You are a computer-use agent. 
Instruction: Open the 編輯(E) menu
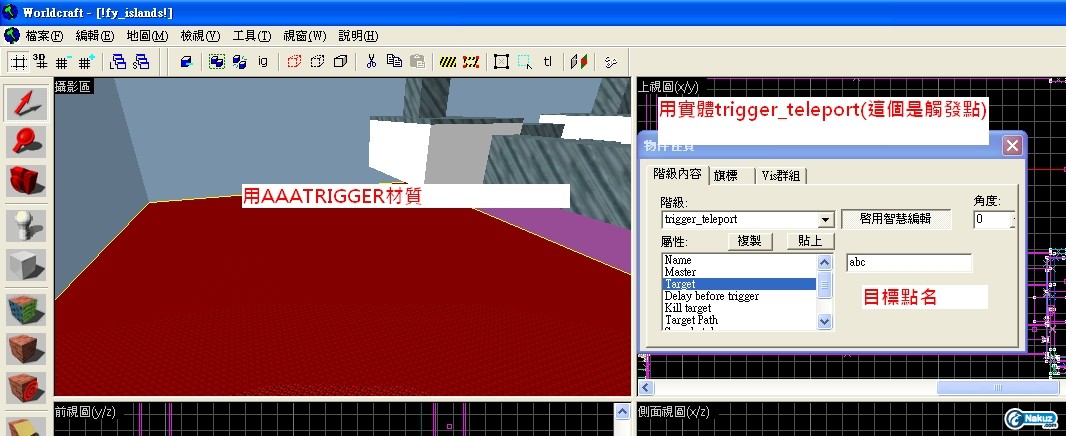point(94,36)
